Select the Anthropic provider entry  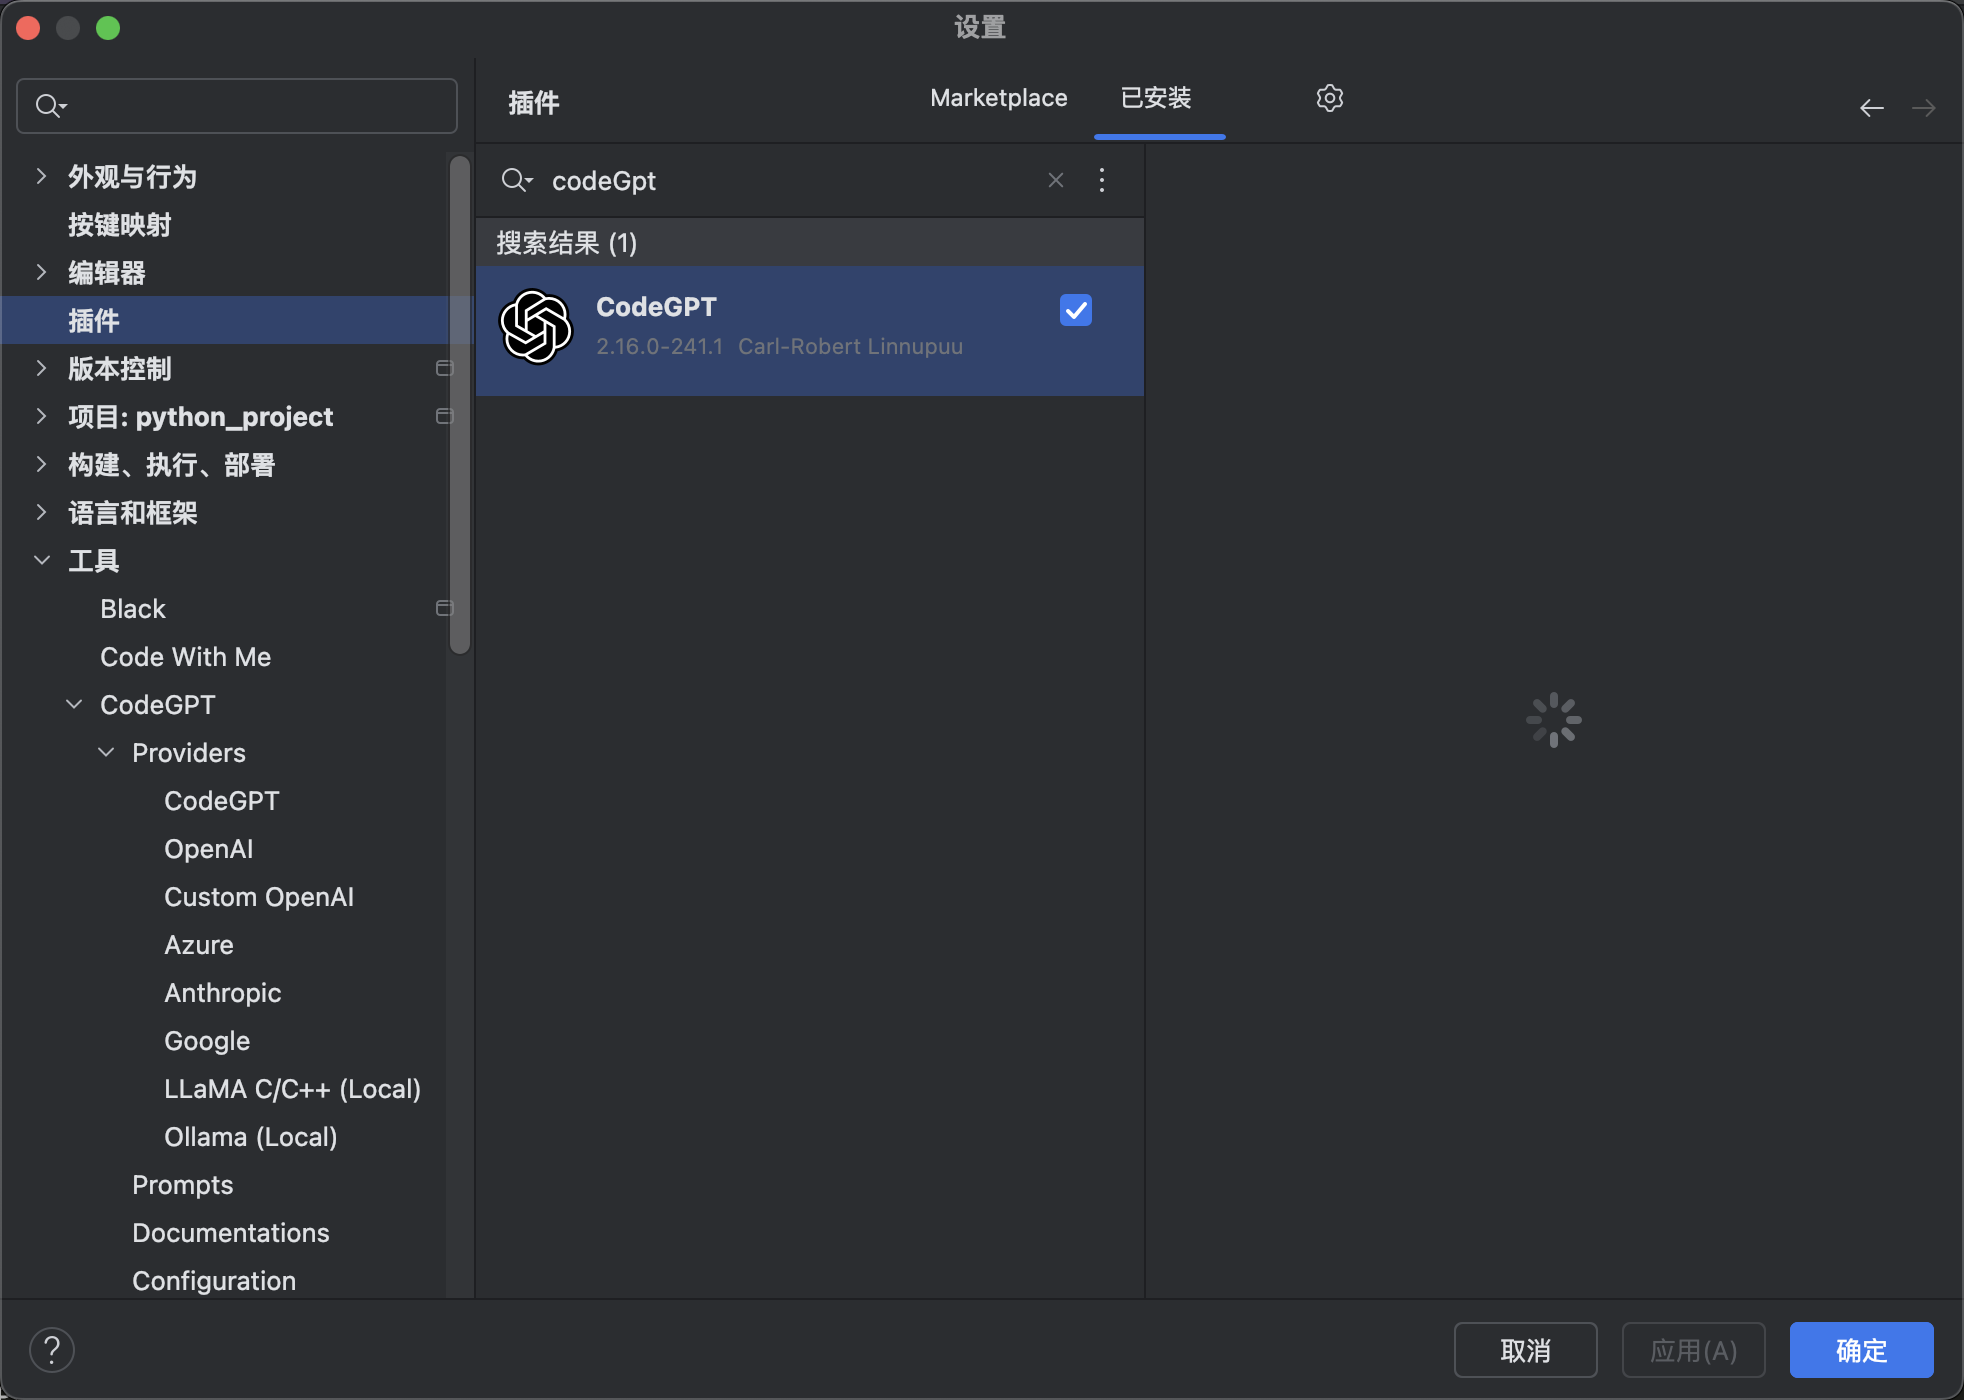[x=222, y=992]
